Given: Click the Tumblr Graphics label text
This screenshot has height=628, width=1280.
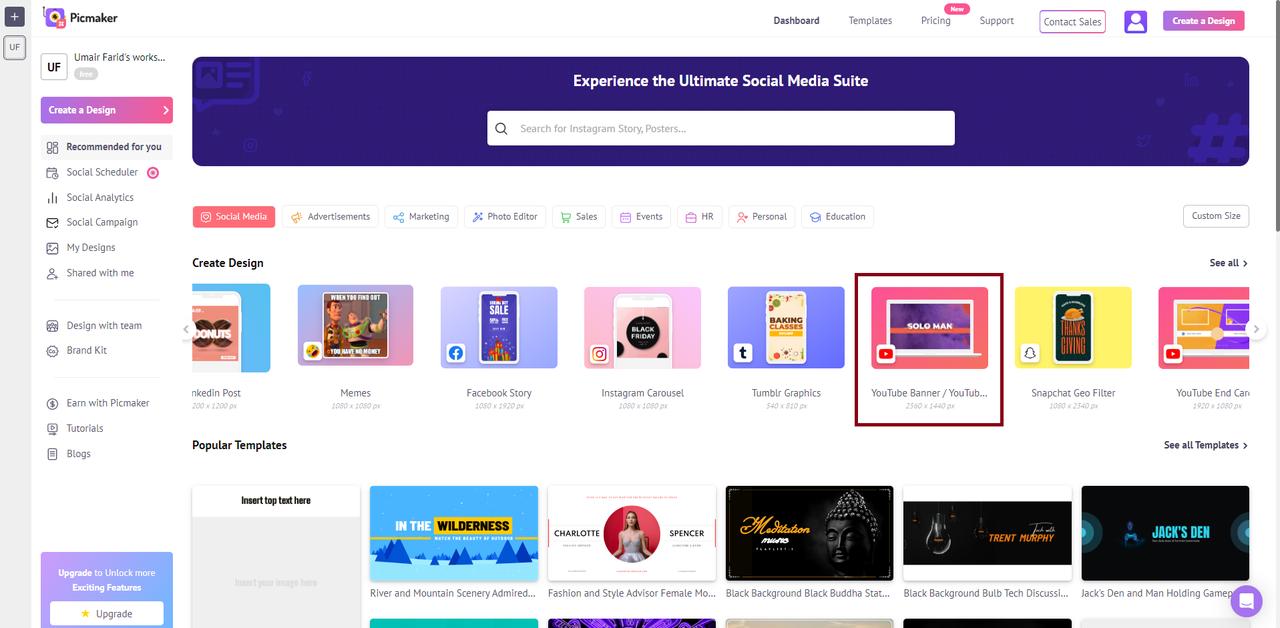Looking at the screenshot, I should click(x=786, y=393).
